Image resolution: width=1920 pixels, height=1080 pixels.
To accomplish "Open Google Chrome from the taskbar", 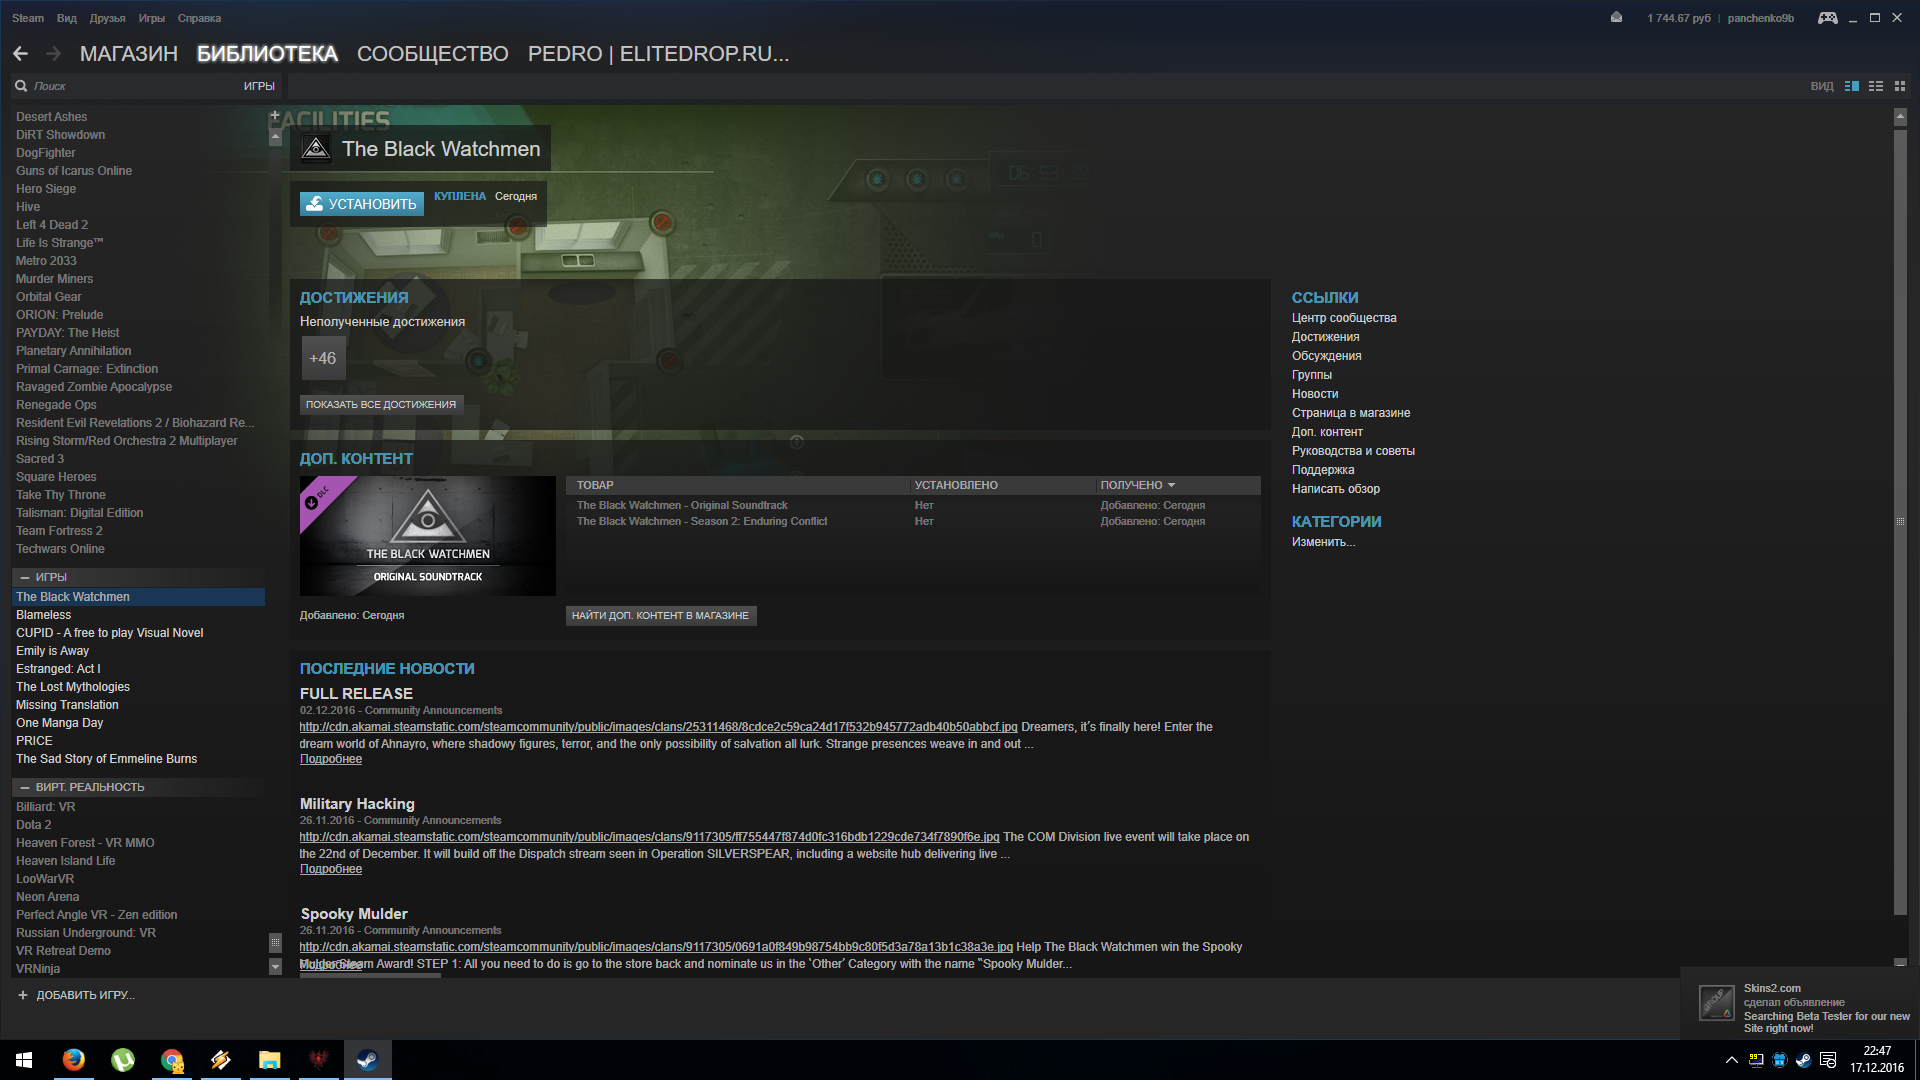I will click(x=171, y=1060).
